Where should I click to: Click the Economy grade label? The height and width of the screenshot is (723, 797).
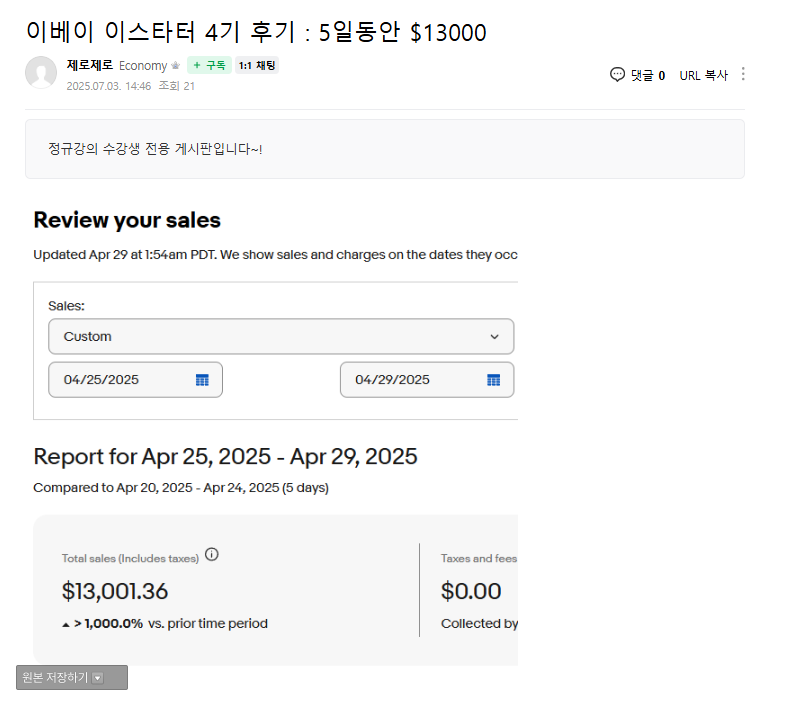point(143,66)
